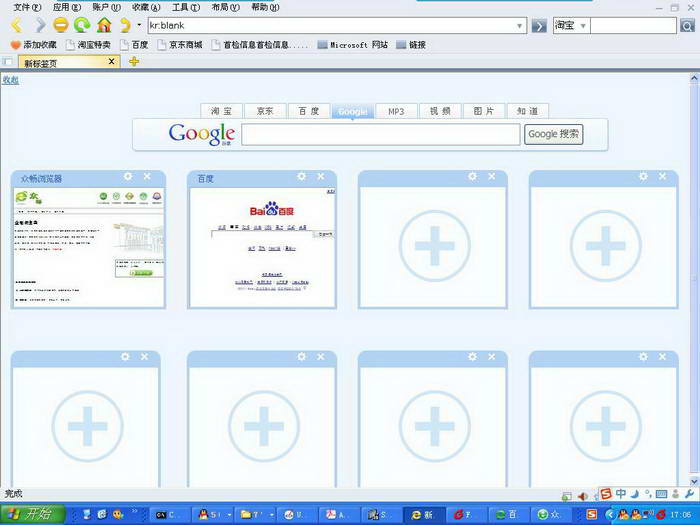Open the 淘宝特卖 bookmark
This screenshot has height=525, width=700.
(x=88, y=45)
